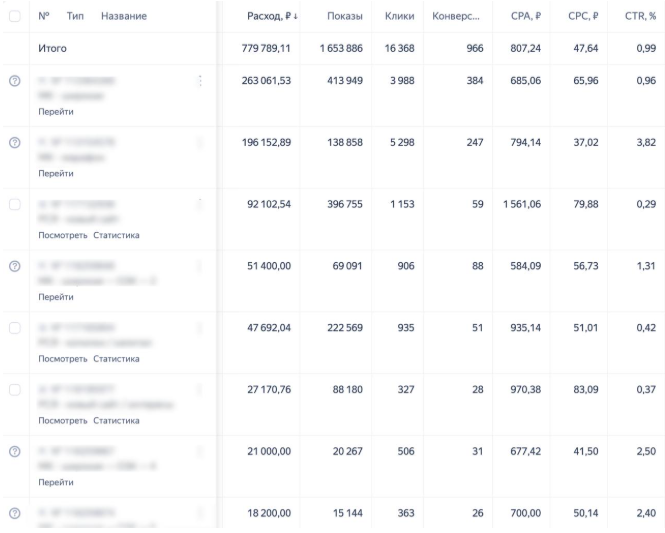Viewport: 665px width, 533px height.
Task: Open the three-dot menu for the 263 061,53 campaign
Action: coord(202,81)
